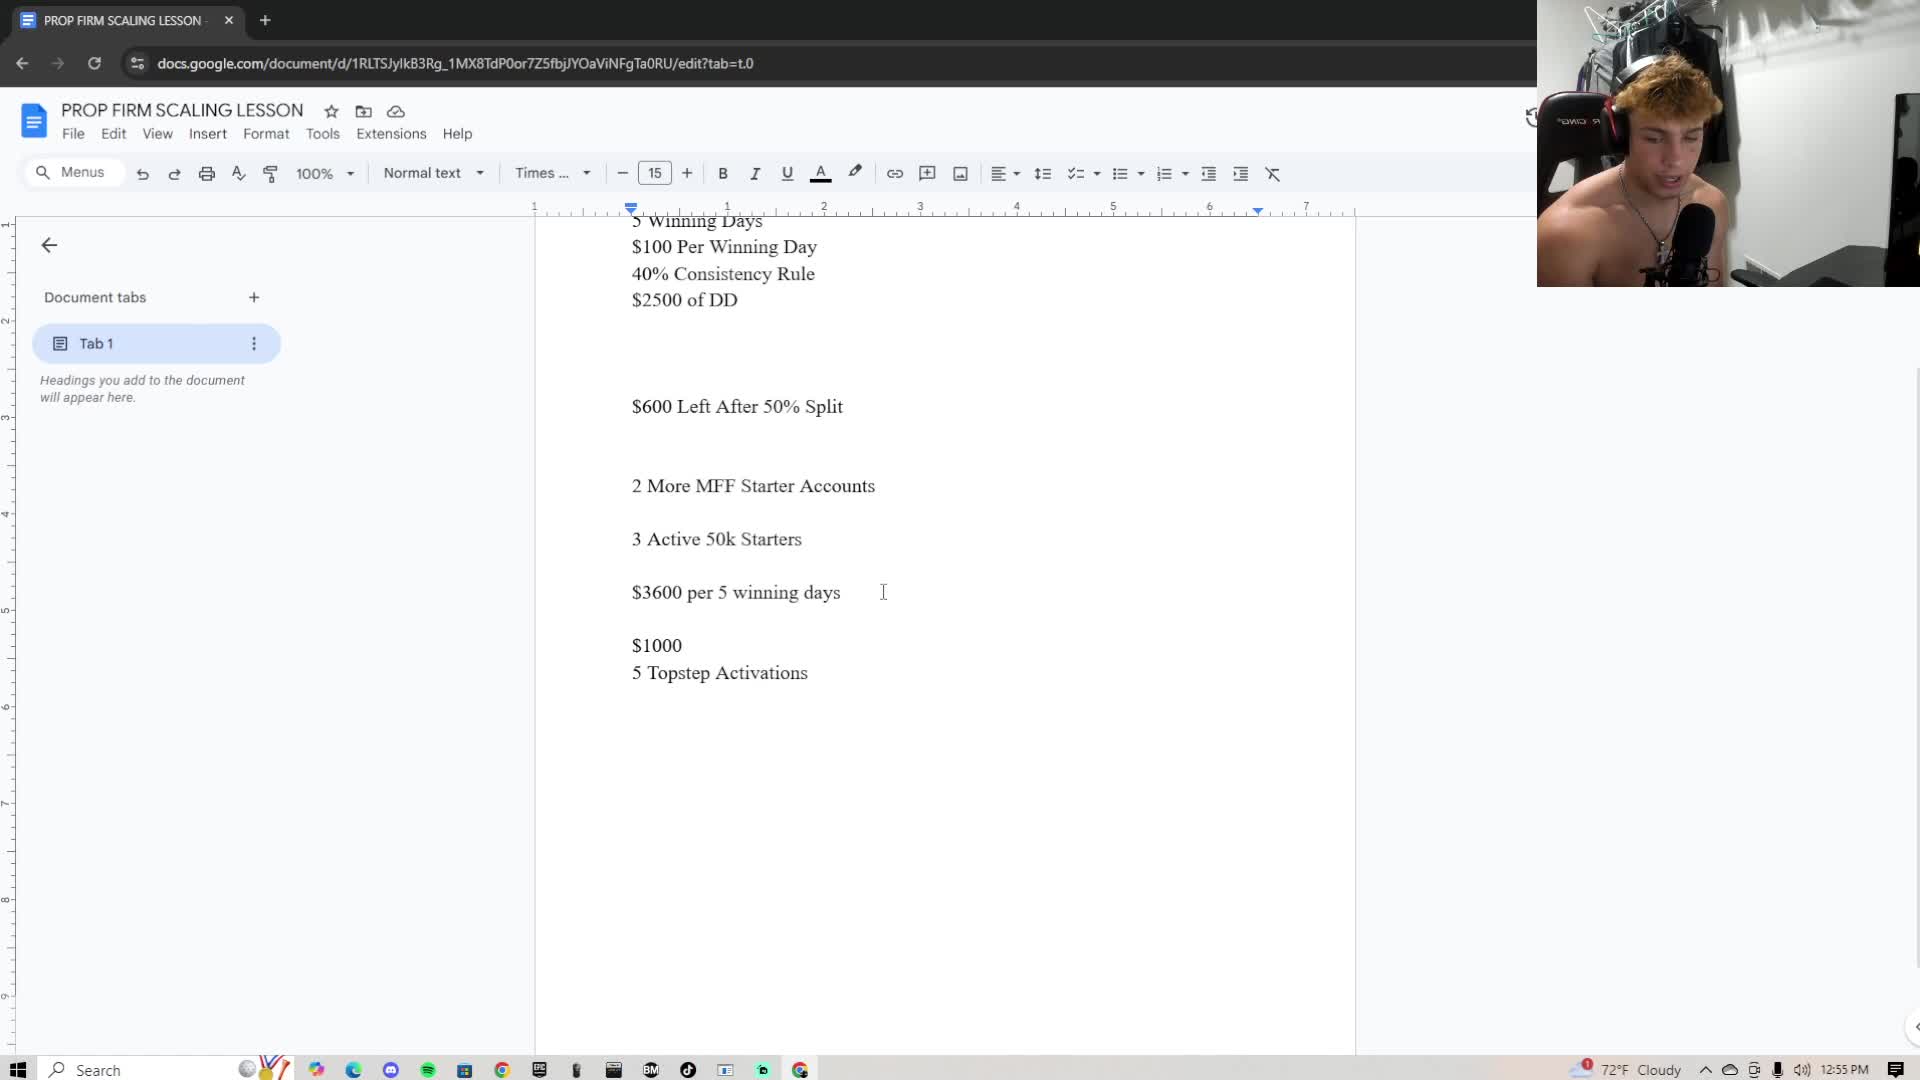The width and height of the screenshot is (1920, 1080).
Task: Toggle underline formatting
Action: click(x=787, y=174)
